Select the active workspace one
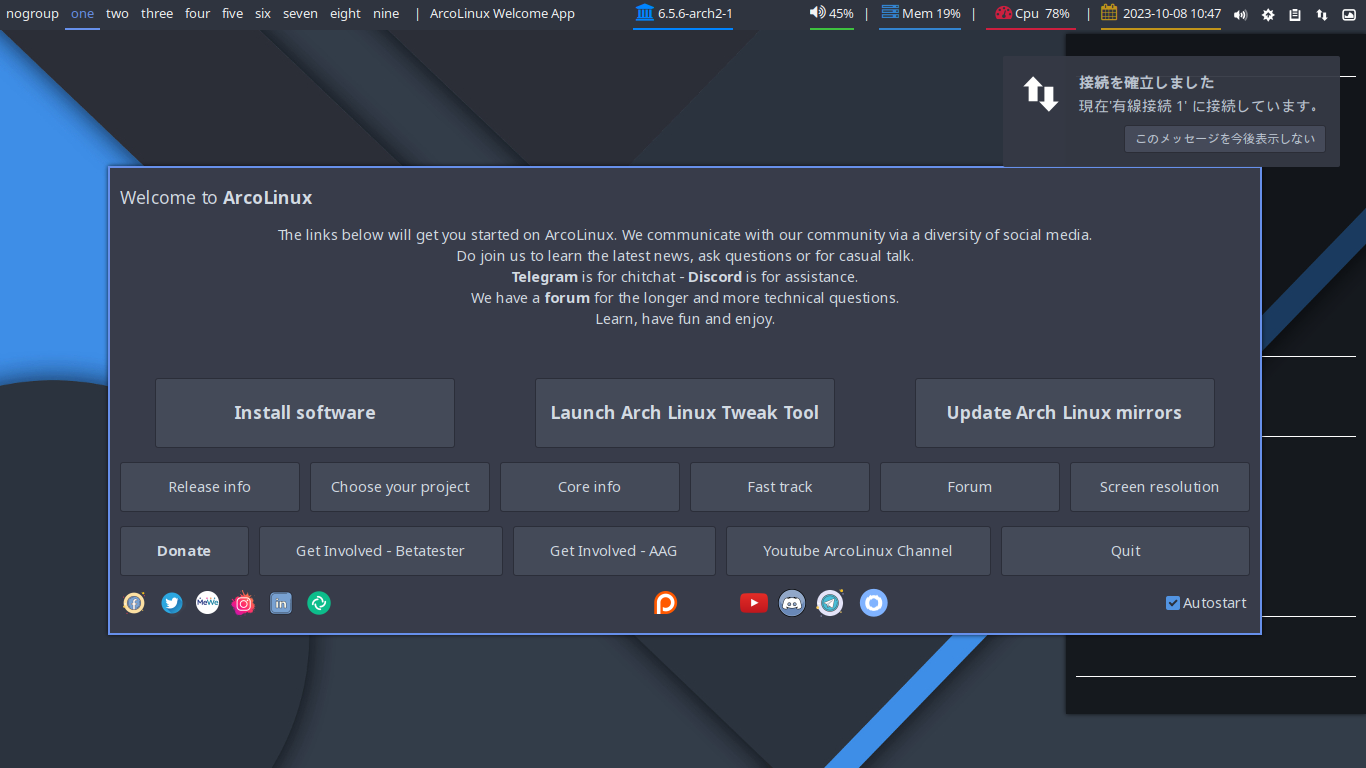 (82, 14)
